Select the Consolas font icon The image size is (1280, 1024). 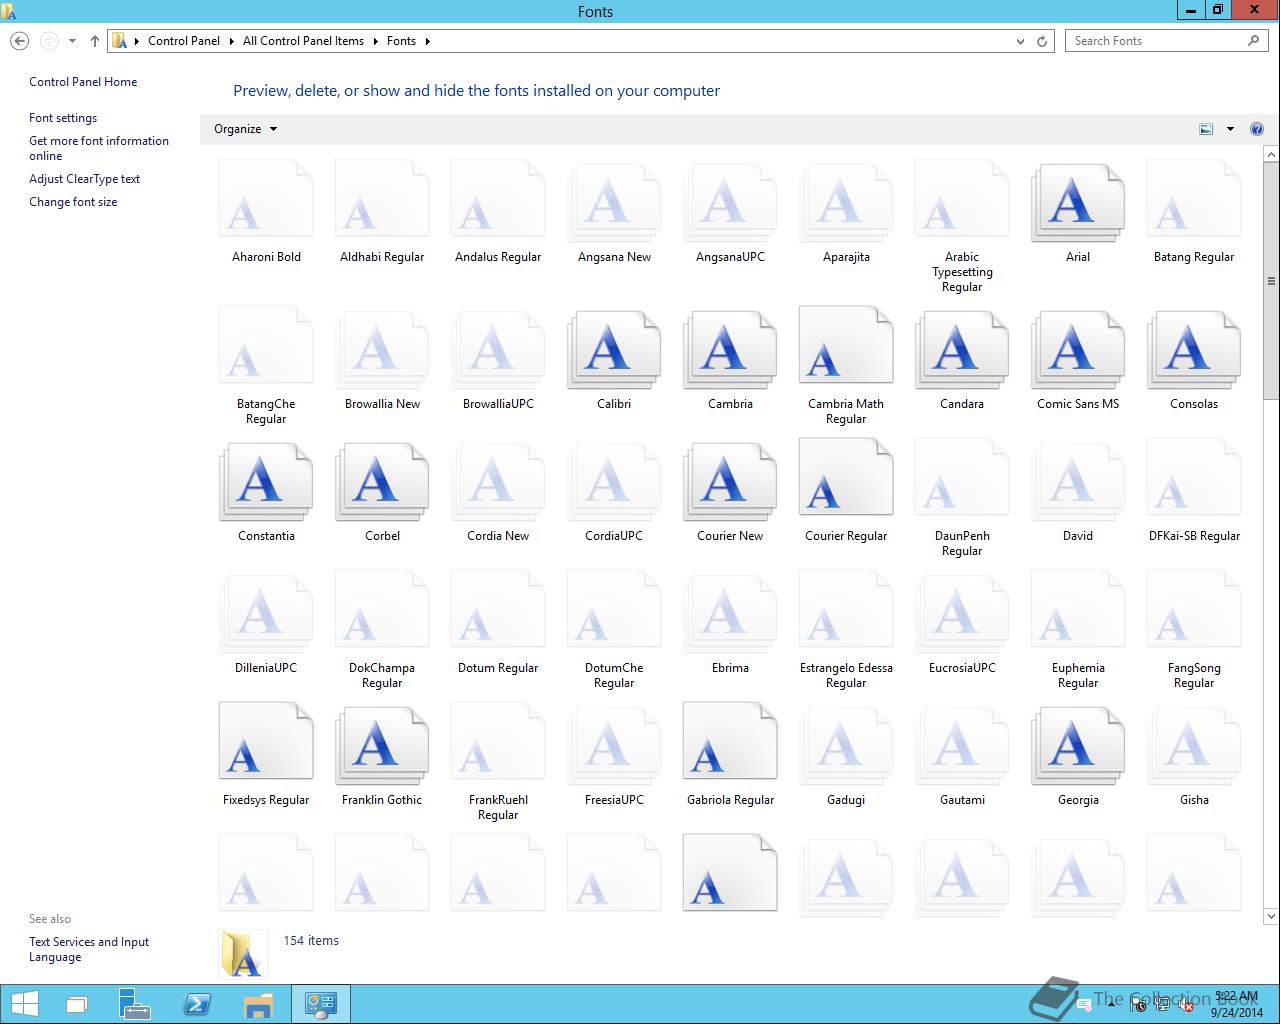[1194, 351]
